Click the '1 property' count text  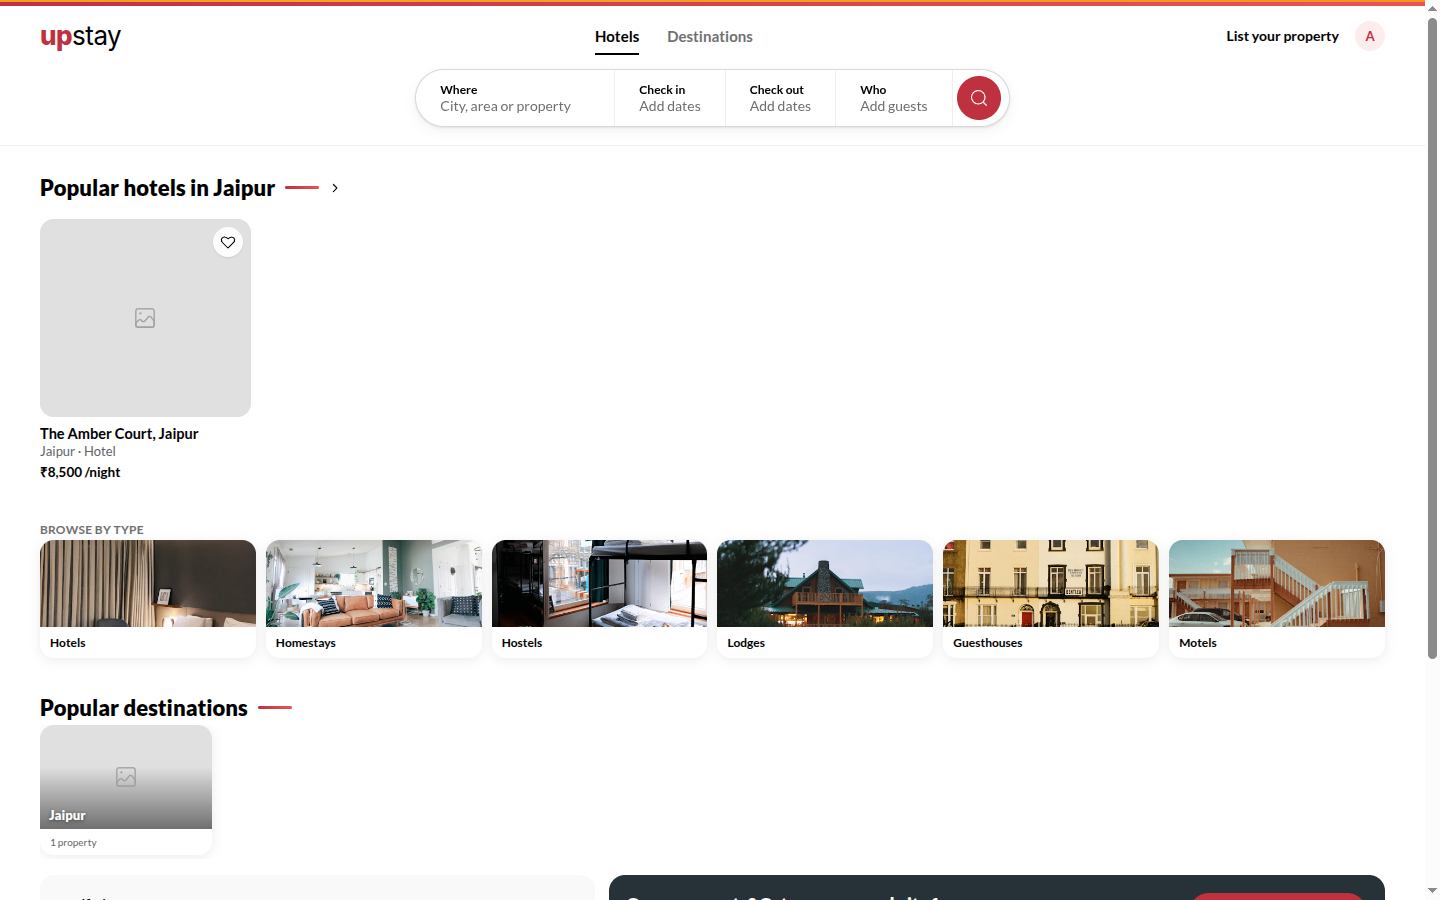click(x=74, y=843)
